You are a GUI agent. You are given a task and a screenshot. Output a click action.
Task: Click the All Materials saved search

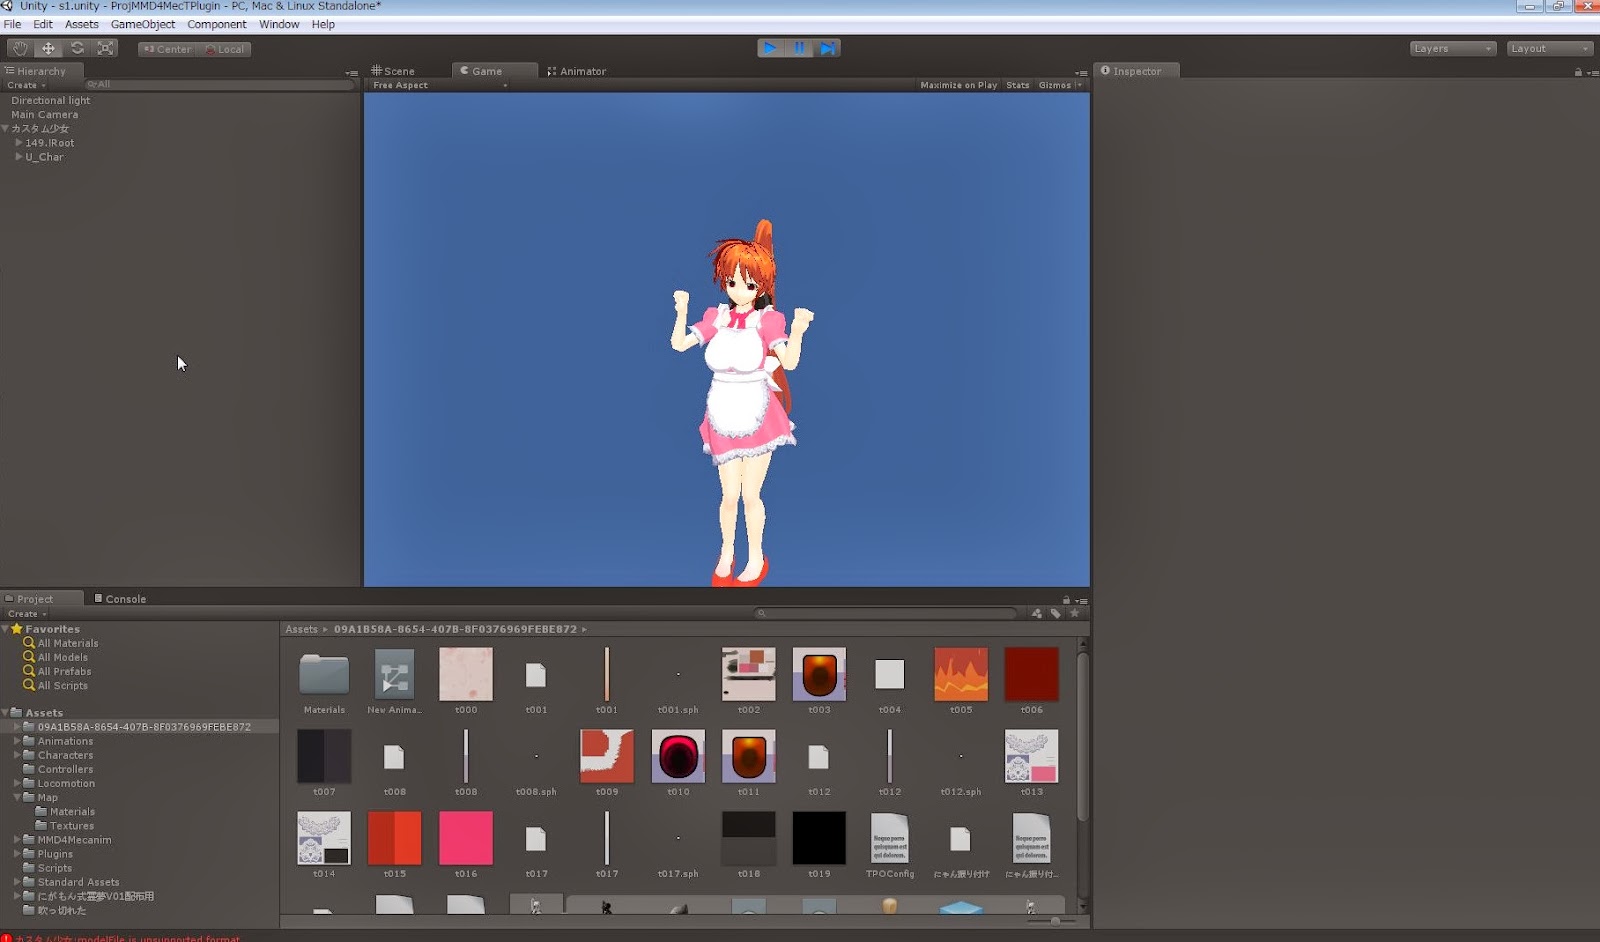click(68, 643)
